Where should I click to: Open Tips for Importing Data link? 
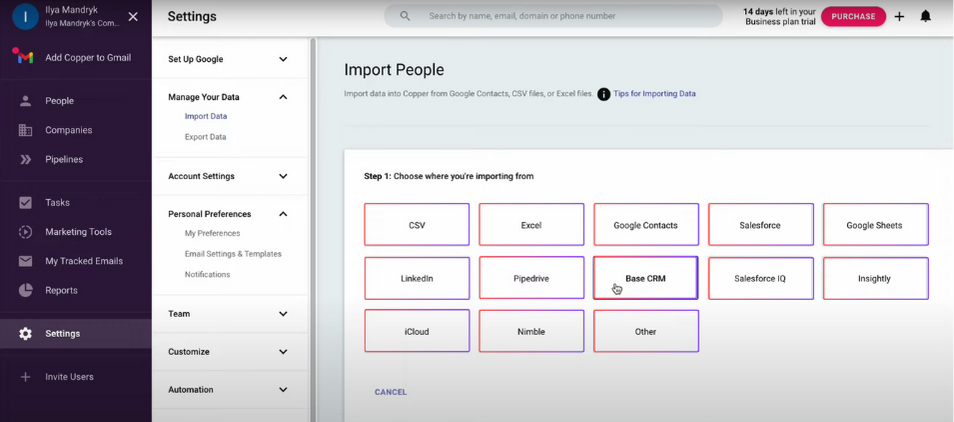(x=654, y=94)
